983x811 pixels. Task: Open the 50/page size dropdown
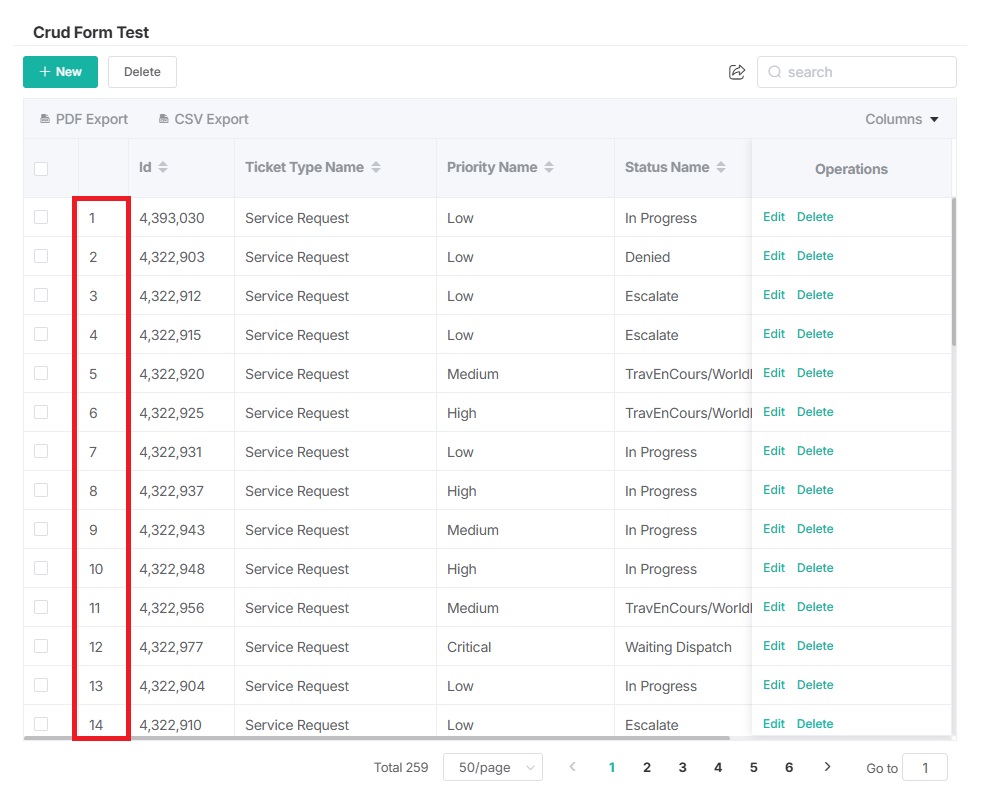pyautogui.click(x=492, y=767)
